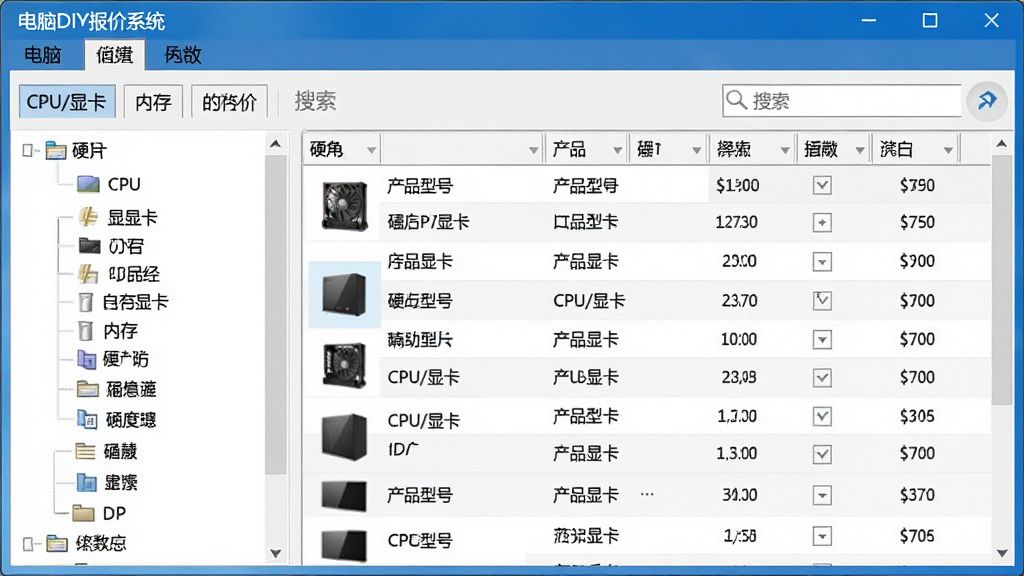Select the 自有显卡 tree item
This screenshot has width=1024, height=576.
(x=135, y=302)
